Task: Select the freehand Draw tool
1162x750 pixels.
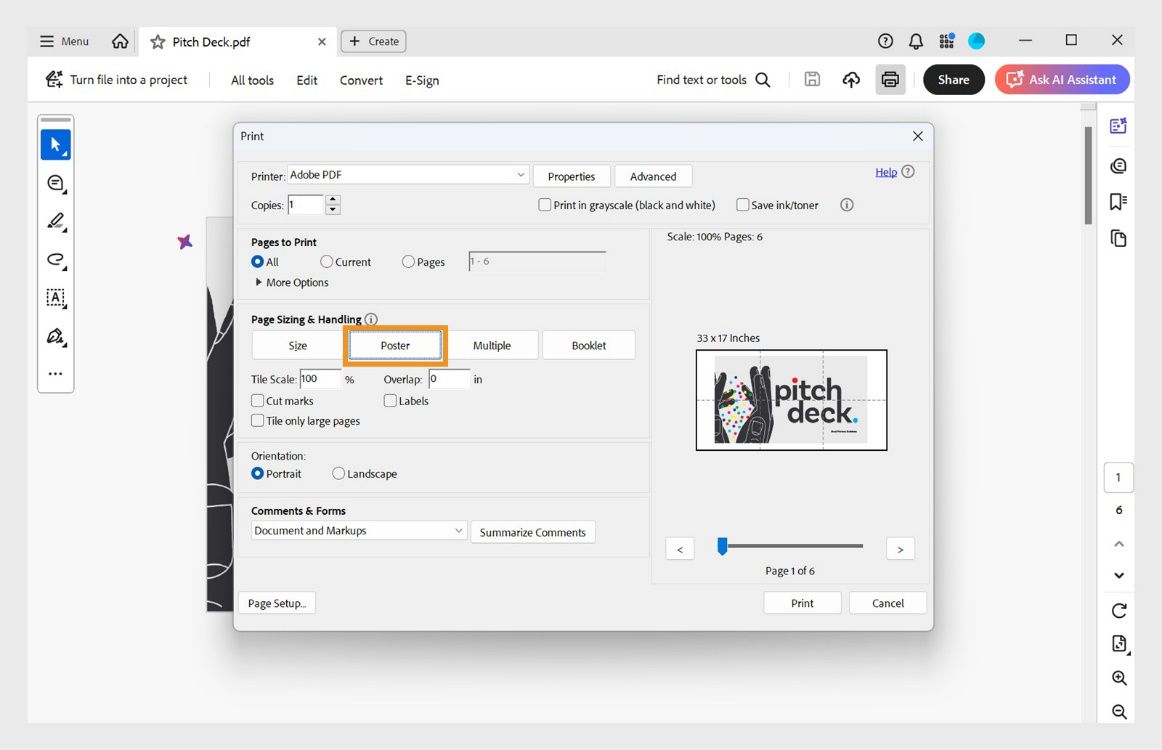Action: pyautogui.click(x=55, y=259)
